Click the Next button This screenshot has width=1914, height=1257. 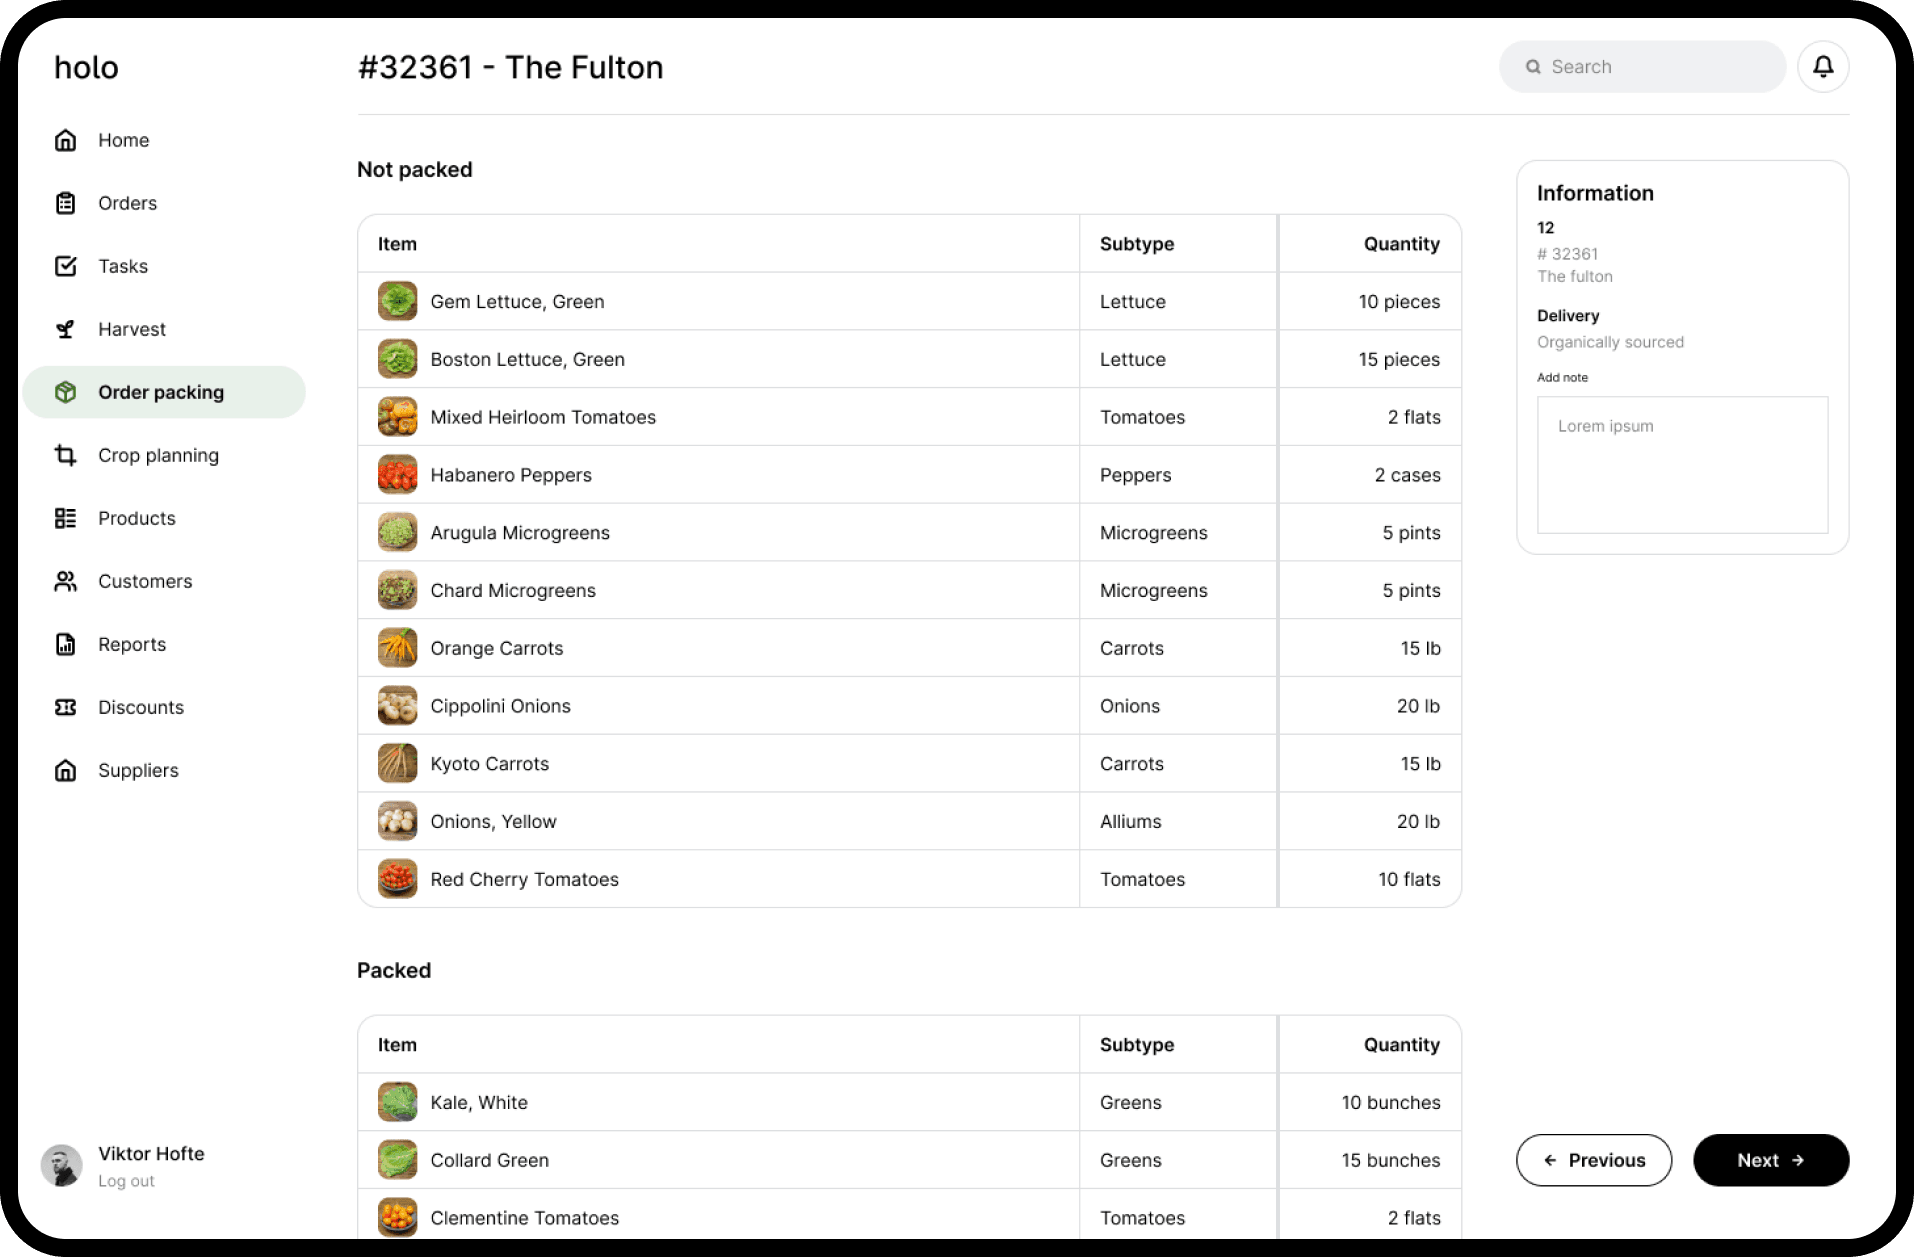click(1770, 1160)
